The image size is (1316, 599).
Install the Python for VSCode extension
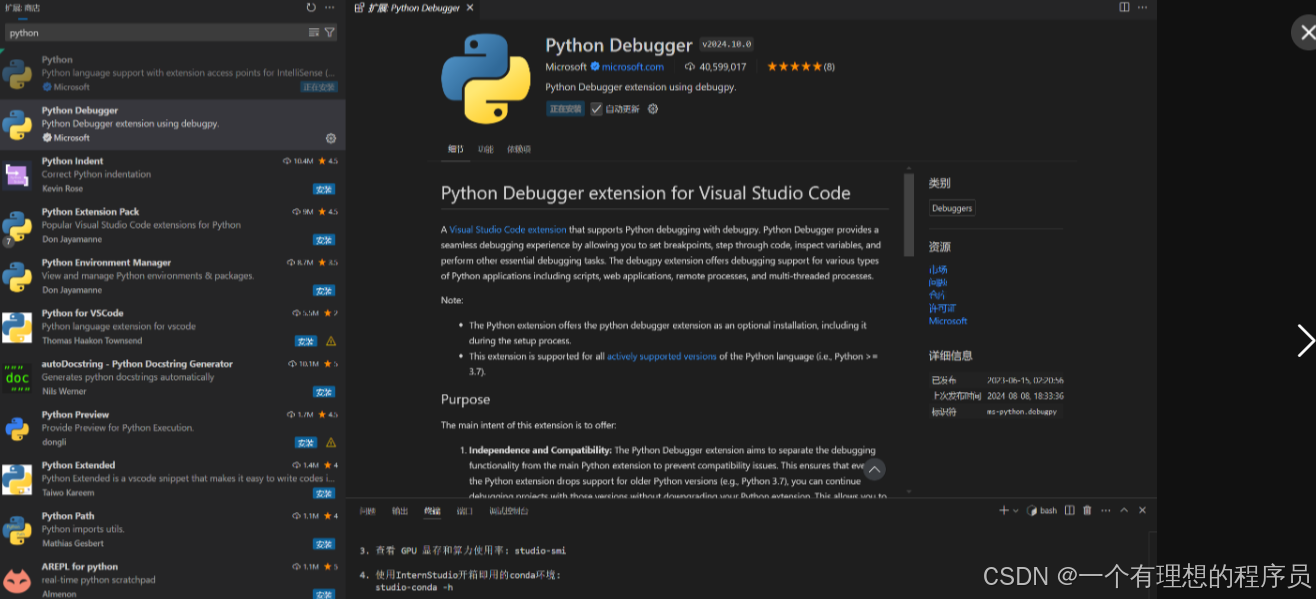tap(306, 341)
